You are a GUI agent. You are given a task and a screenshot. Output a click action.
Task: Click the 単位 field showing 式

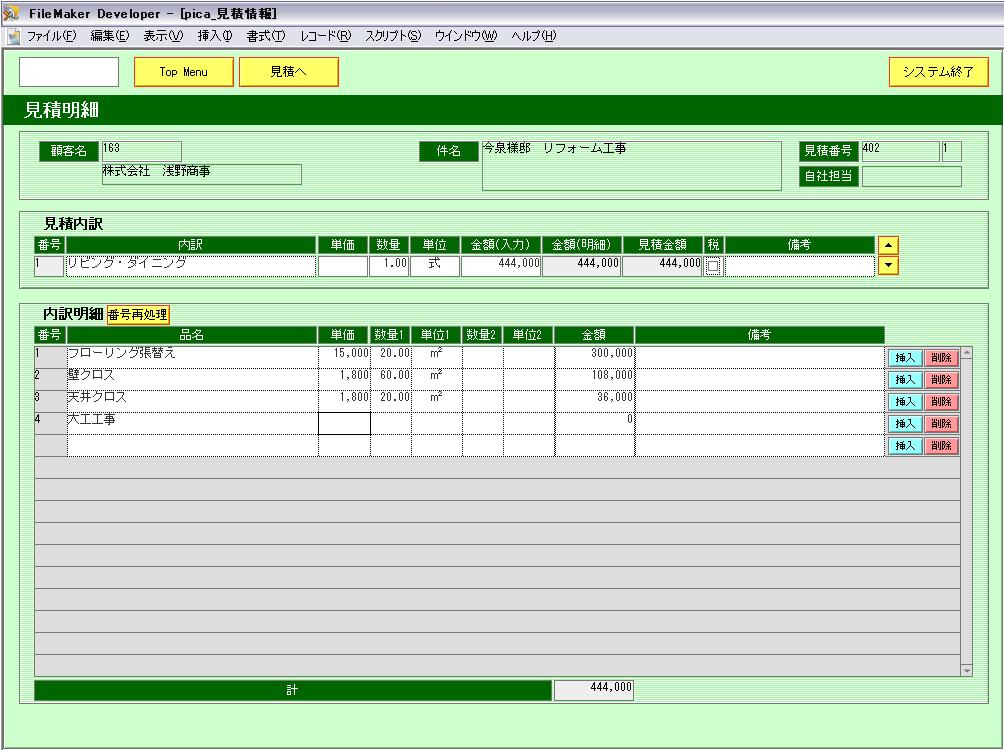[x=435, y=266]
